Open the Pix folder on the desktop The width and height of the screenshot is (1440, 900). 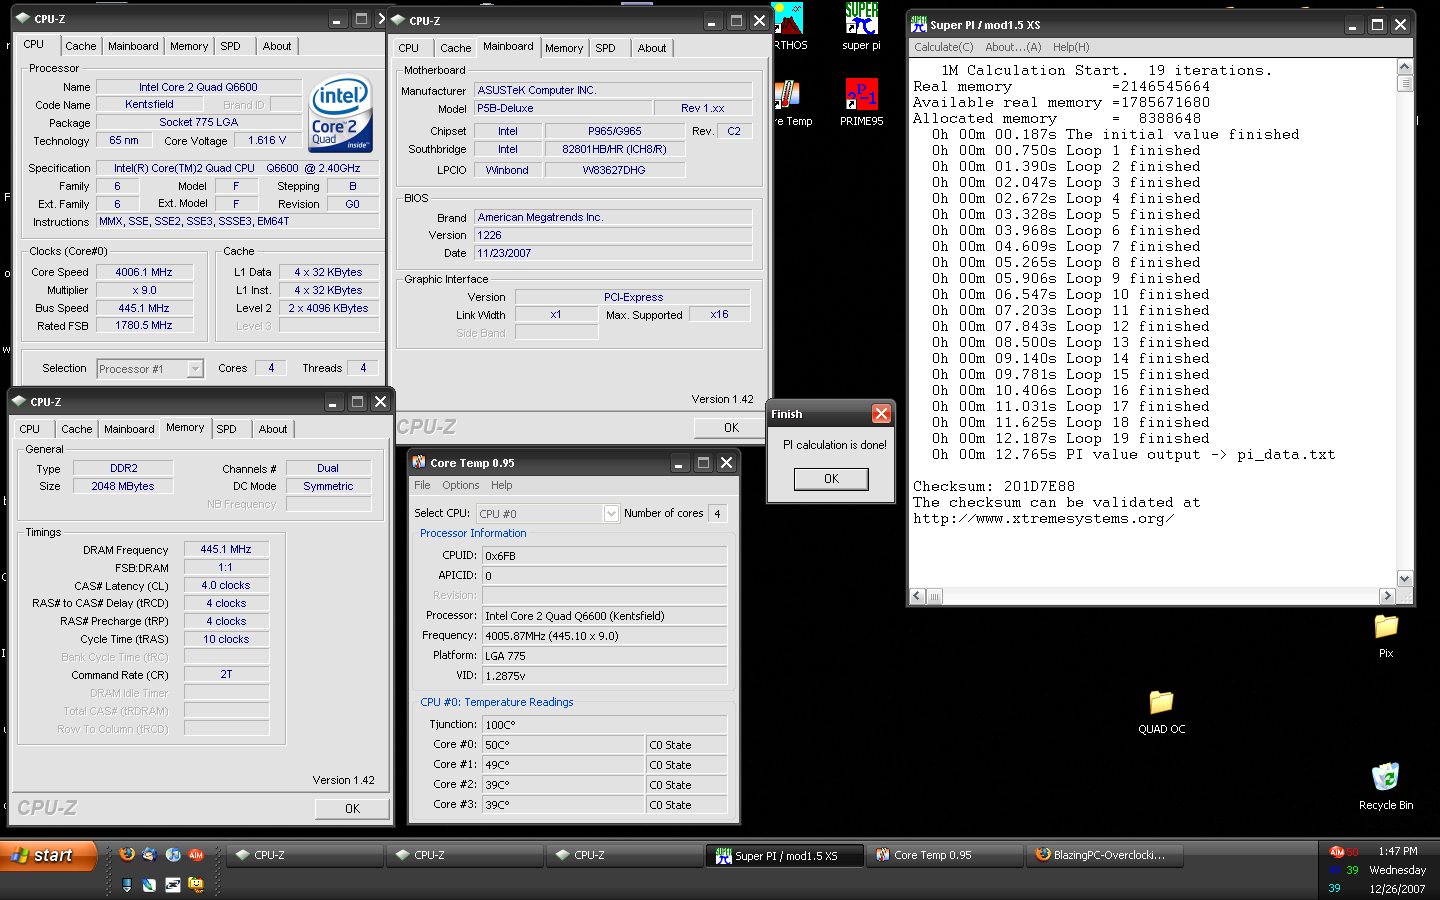pyautogui.click(x=1386, y=636)
